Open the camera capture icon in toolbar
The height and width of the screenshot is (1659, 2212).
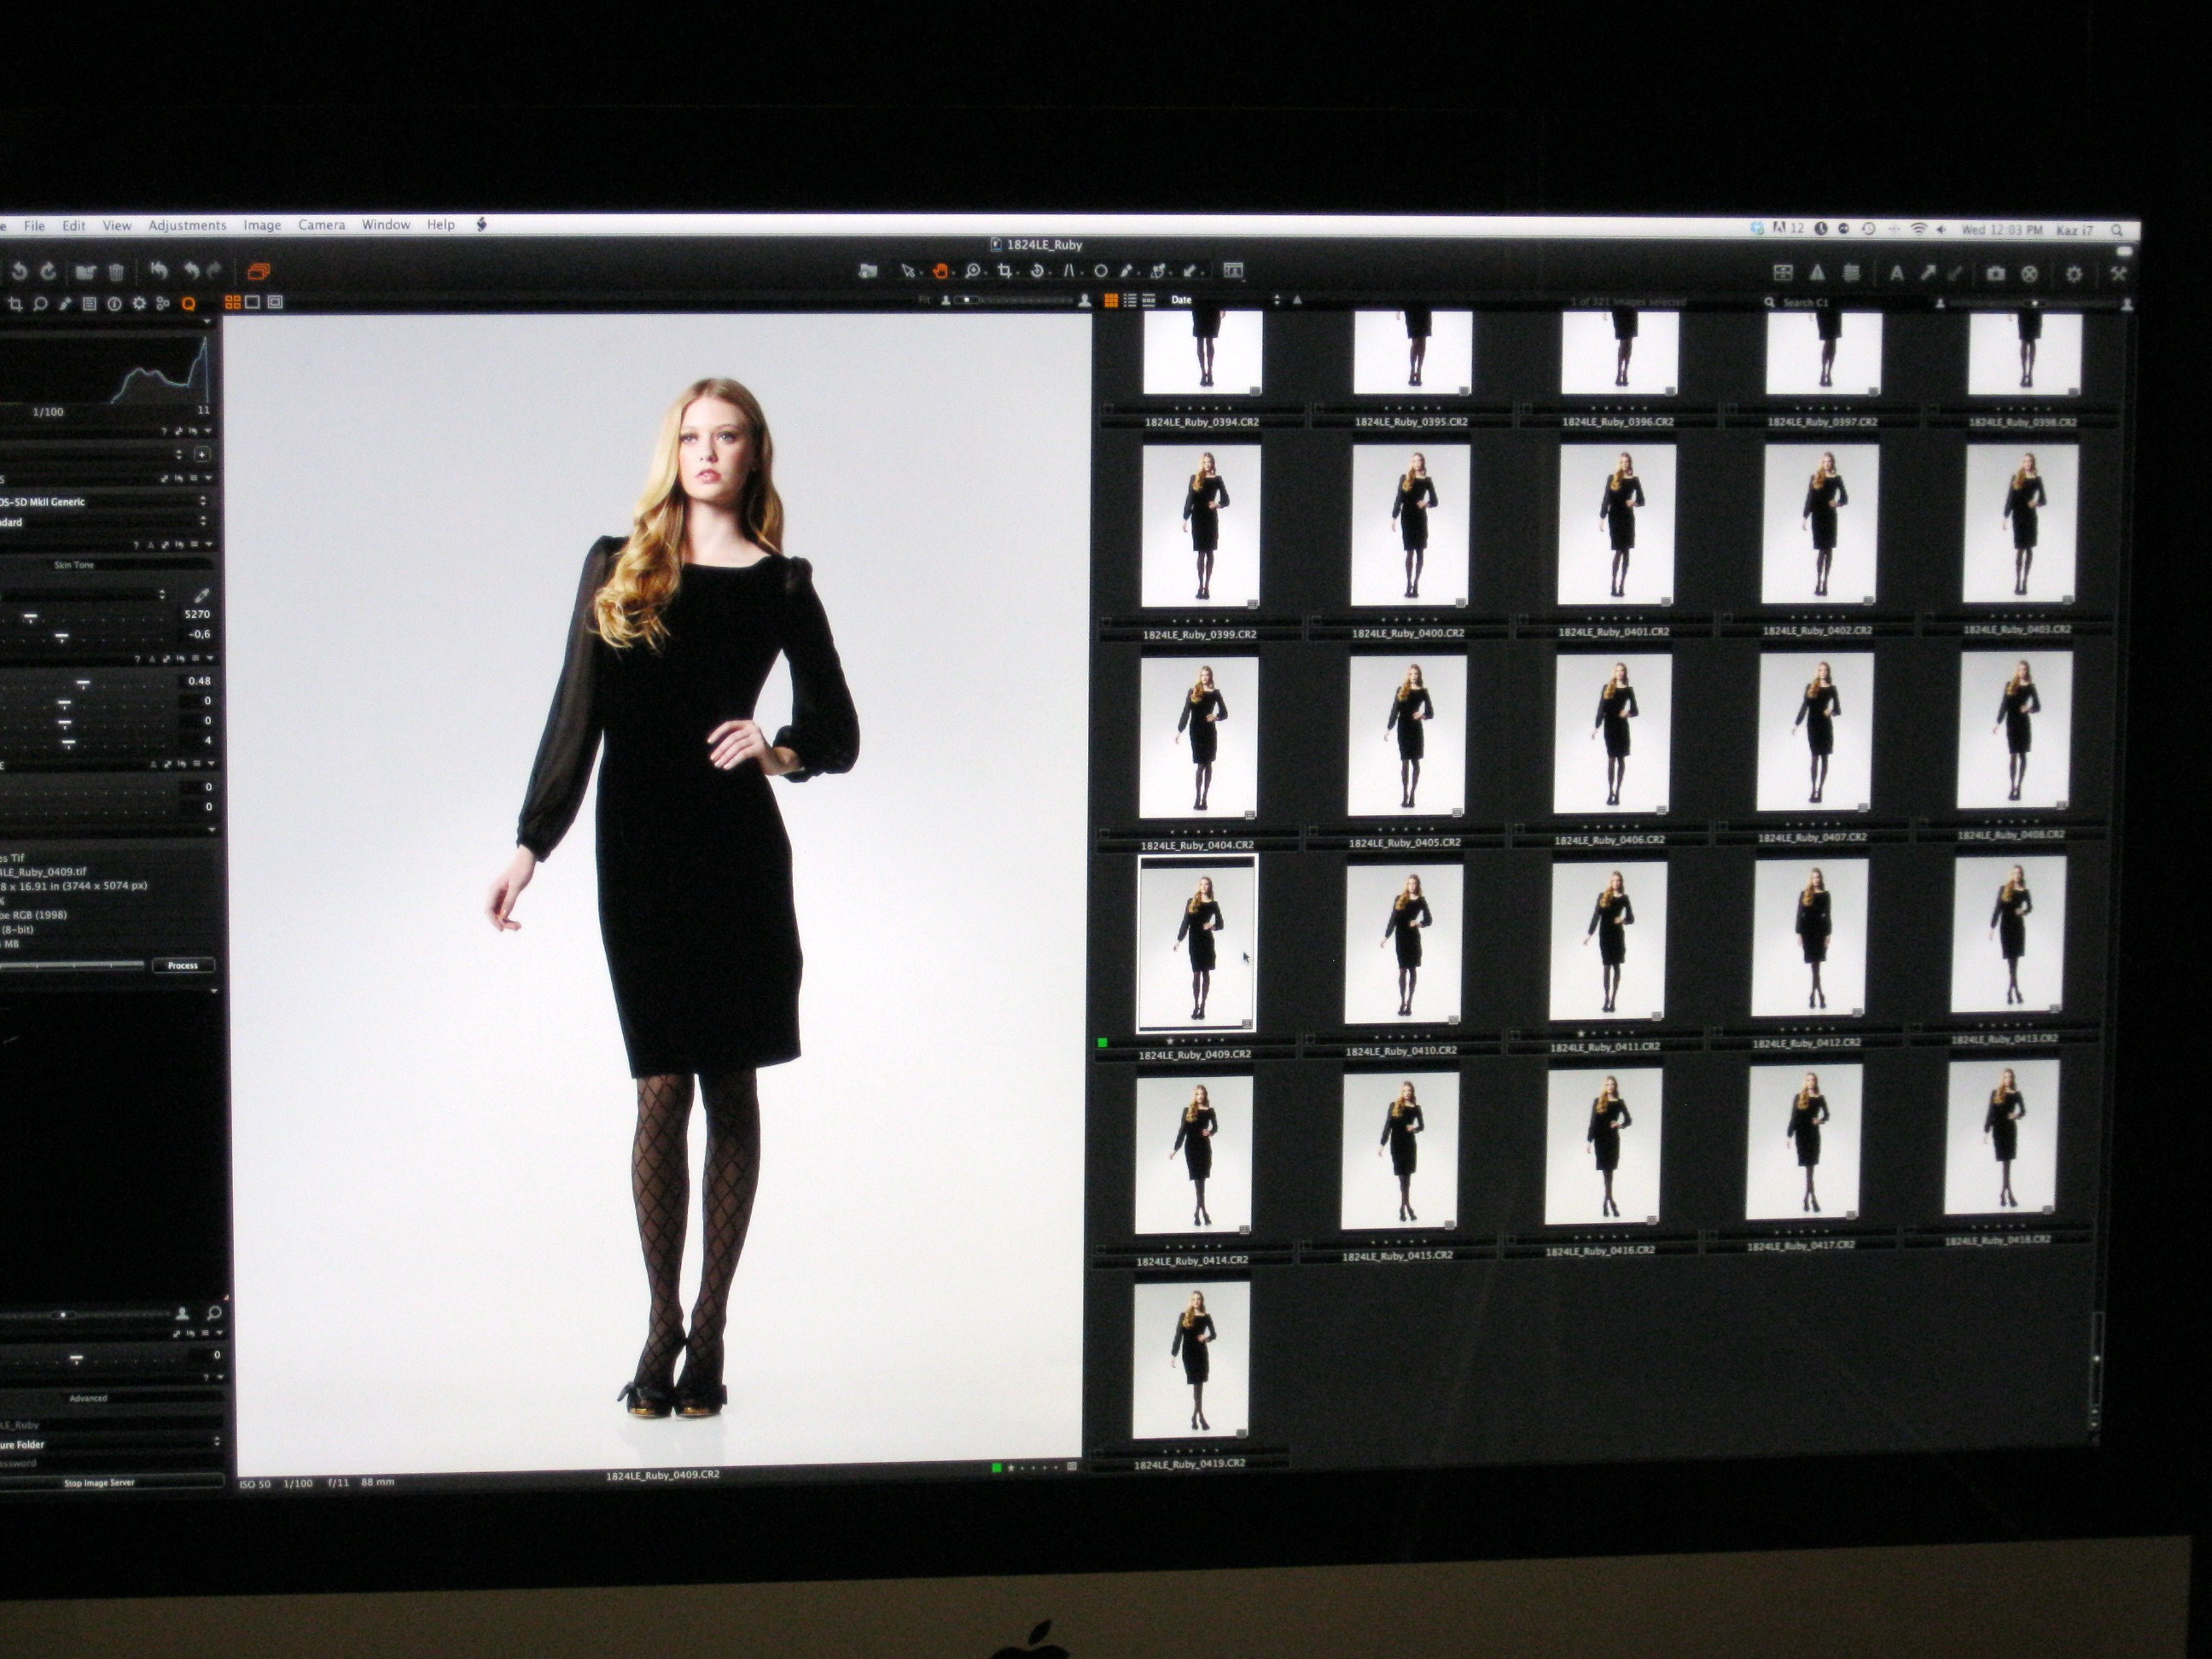coord(1995,273)
